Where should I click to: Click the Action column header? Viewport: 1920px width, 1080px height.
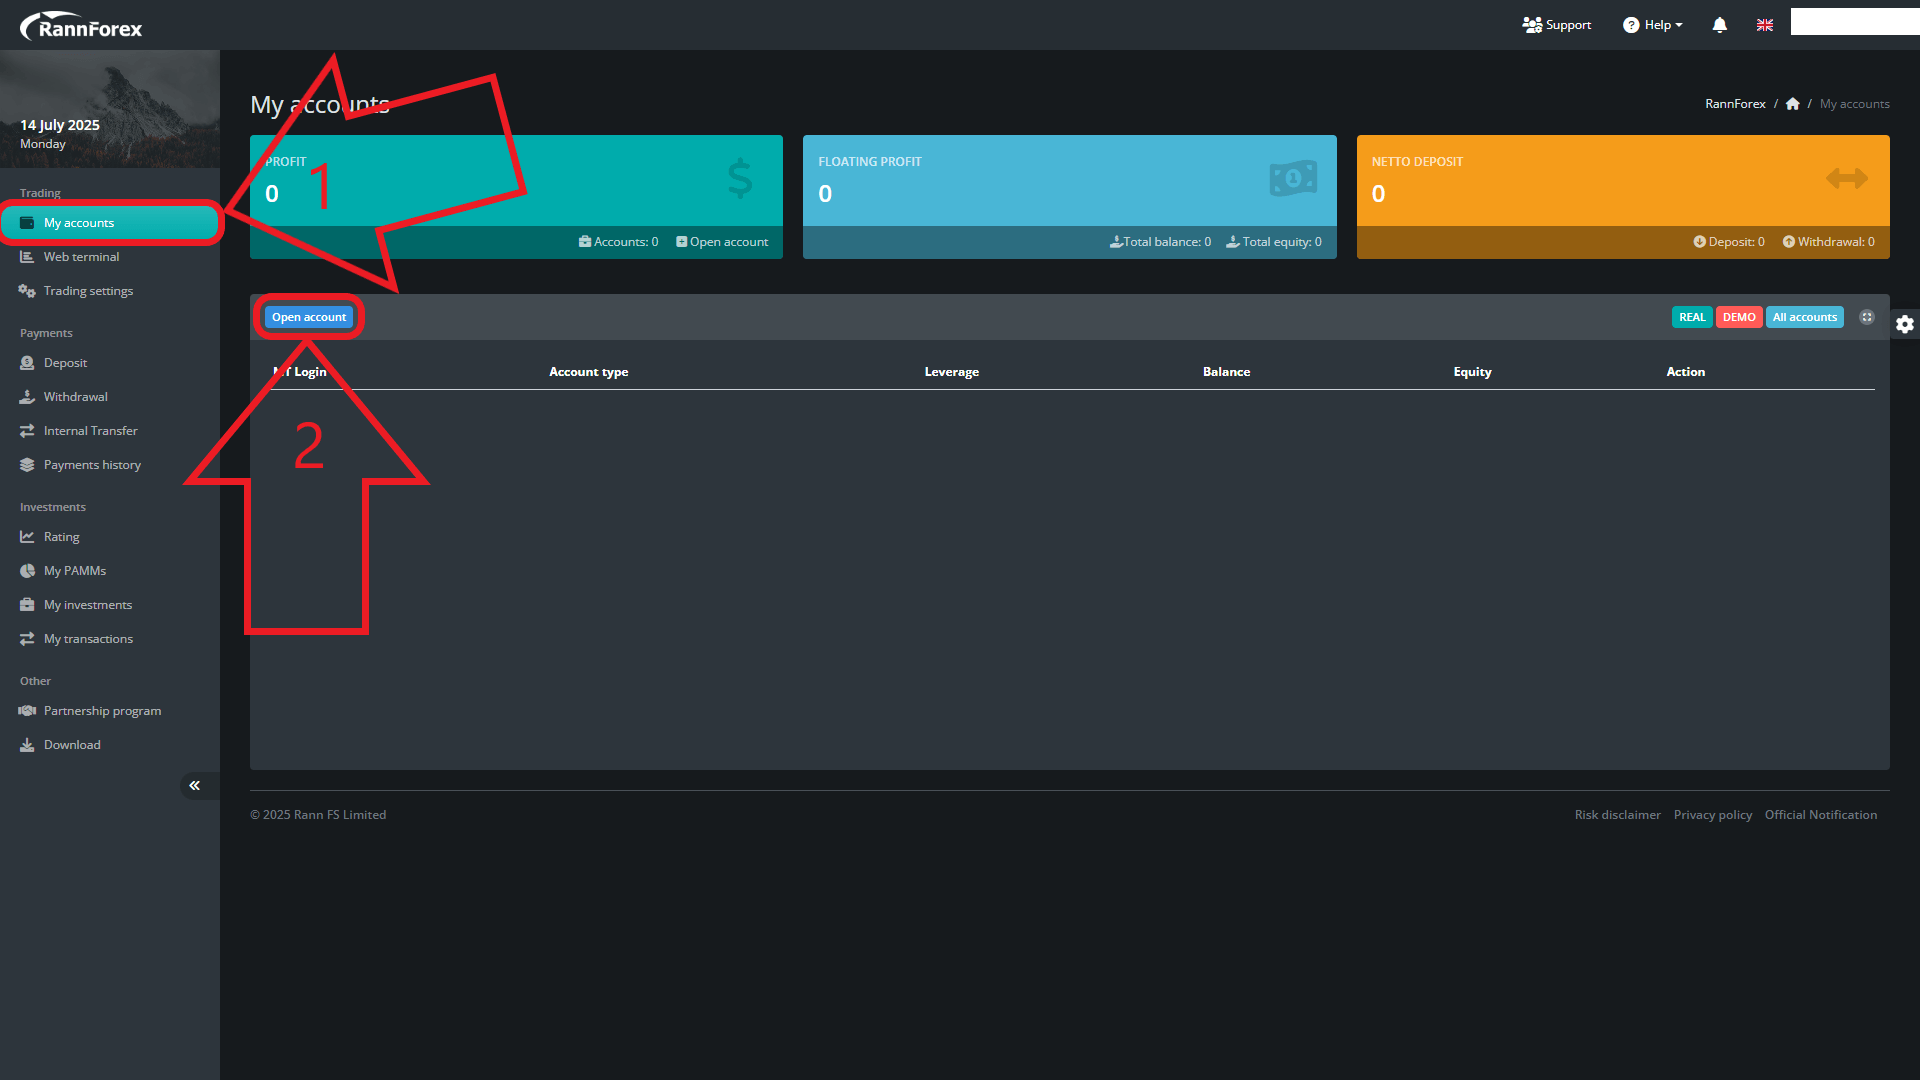[x=1686, y=372]
